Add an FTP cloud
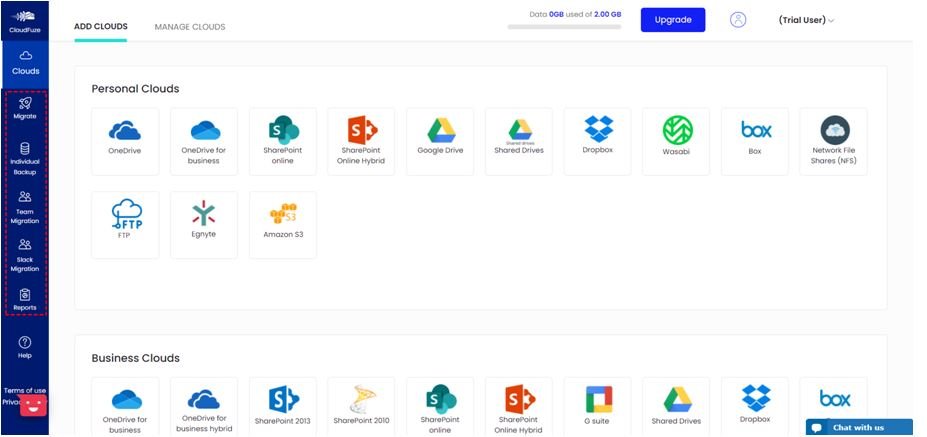The image size is (927, 437). (125, 225)
